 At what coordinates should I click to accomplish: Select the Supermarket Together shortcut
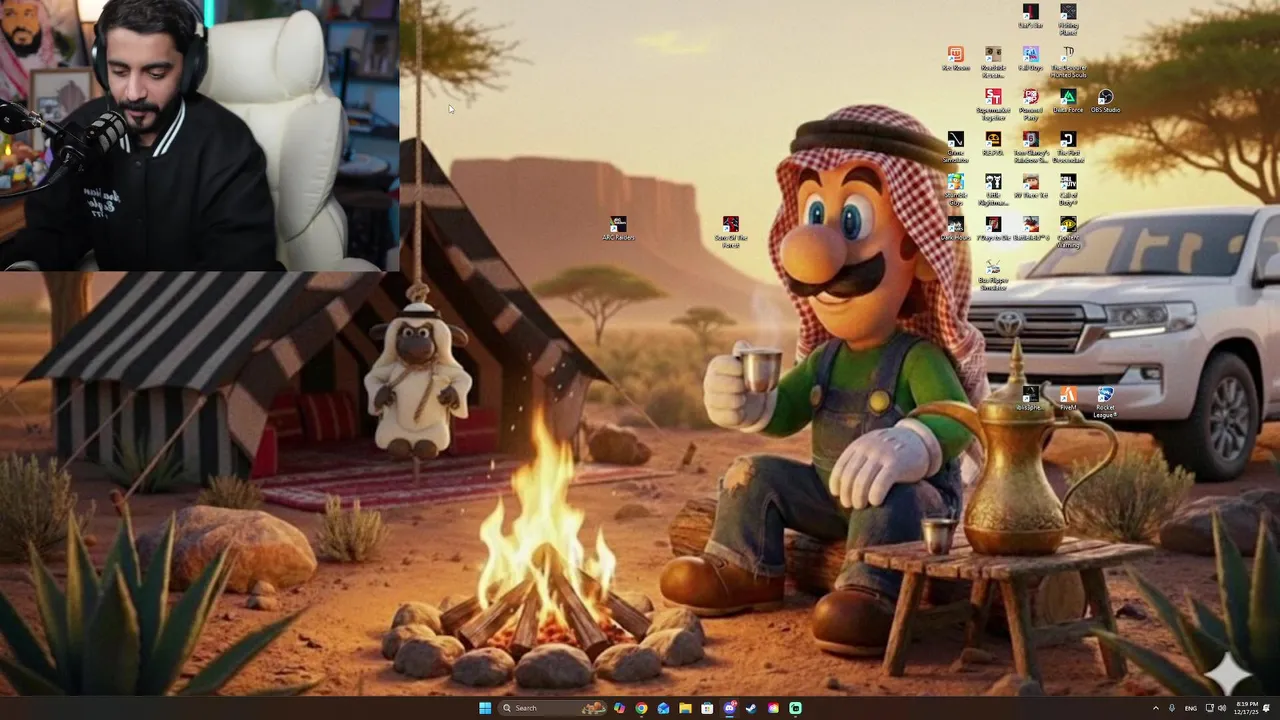(993, 103)
